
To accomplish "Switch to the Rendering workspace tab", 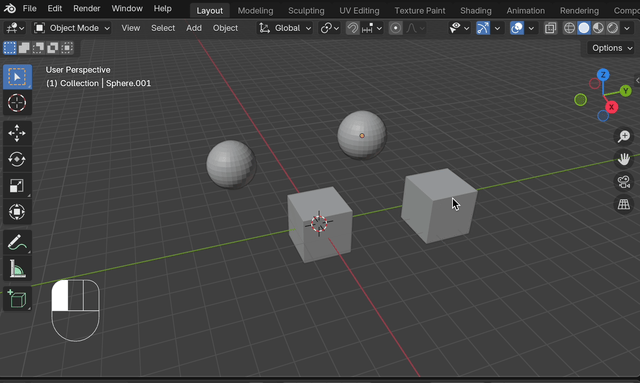I will click(x=579, y=11).
